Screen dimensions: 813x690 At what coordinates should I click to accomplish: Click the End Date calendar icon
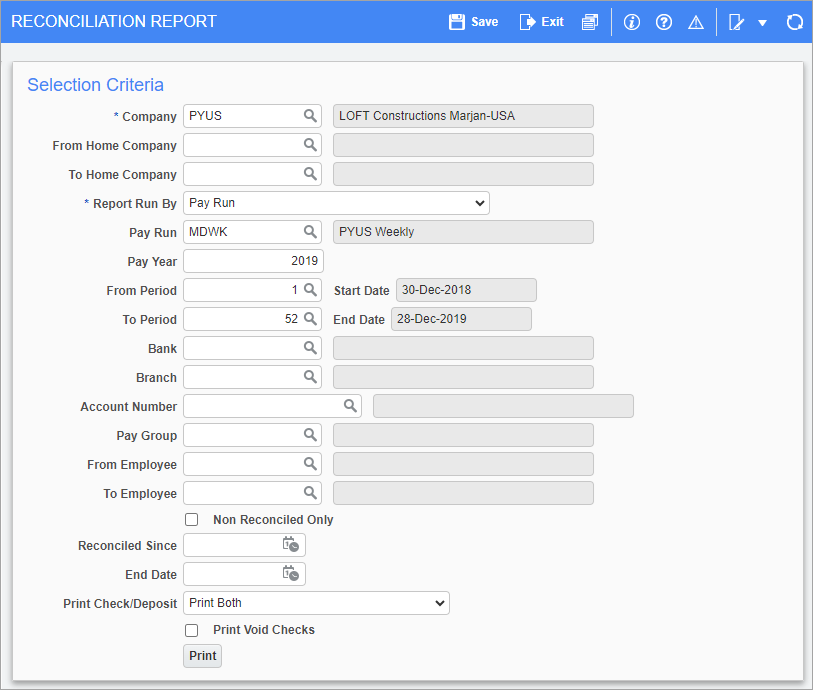click(x=290, y=574)
